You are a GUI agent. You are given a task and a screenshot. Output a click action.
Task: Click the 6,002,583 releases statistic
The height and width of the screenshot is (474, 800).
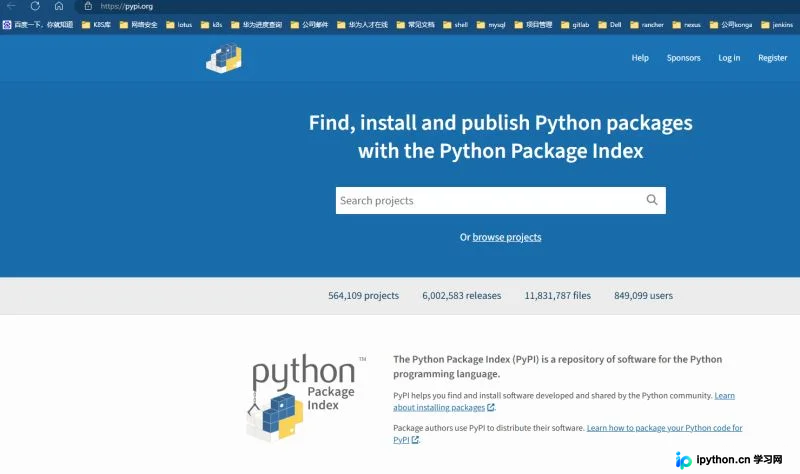pos(462,295)
